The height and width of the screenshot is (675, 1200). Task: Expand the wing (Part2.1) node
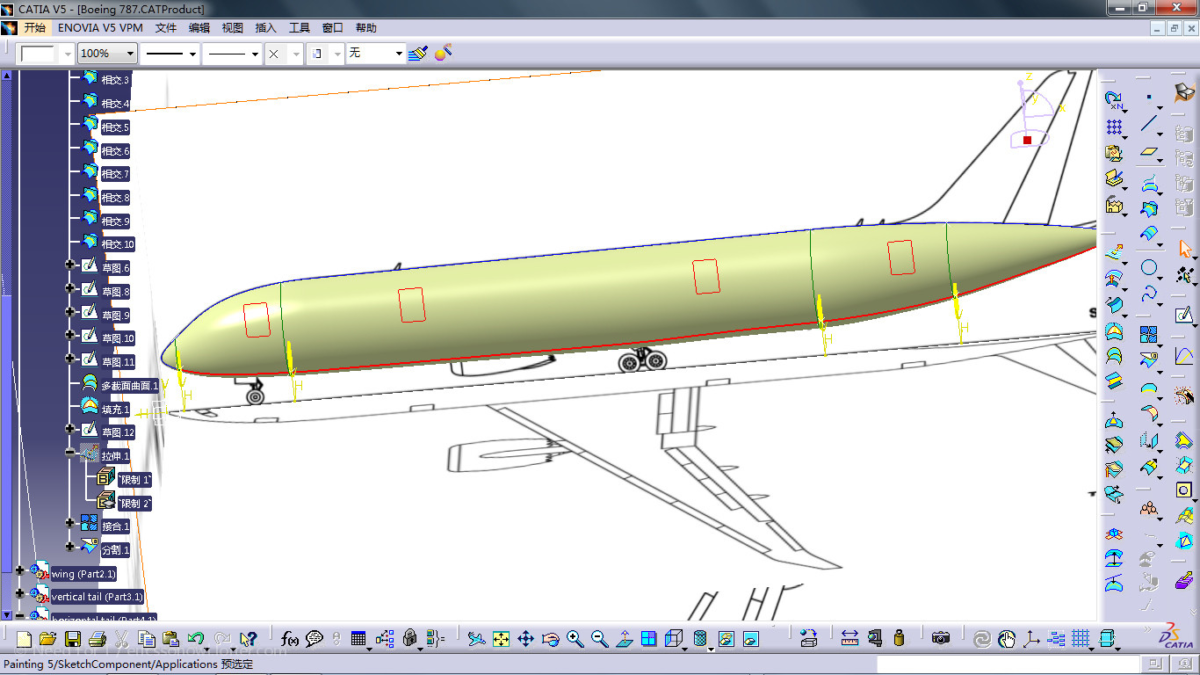pos(20,571)
